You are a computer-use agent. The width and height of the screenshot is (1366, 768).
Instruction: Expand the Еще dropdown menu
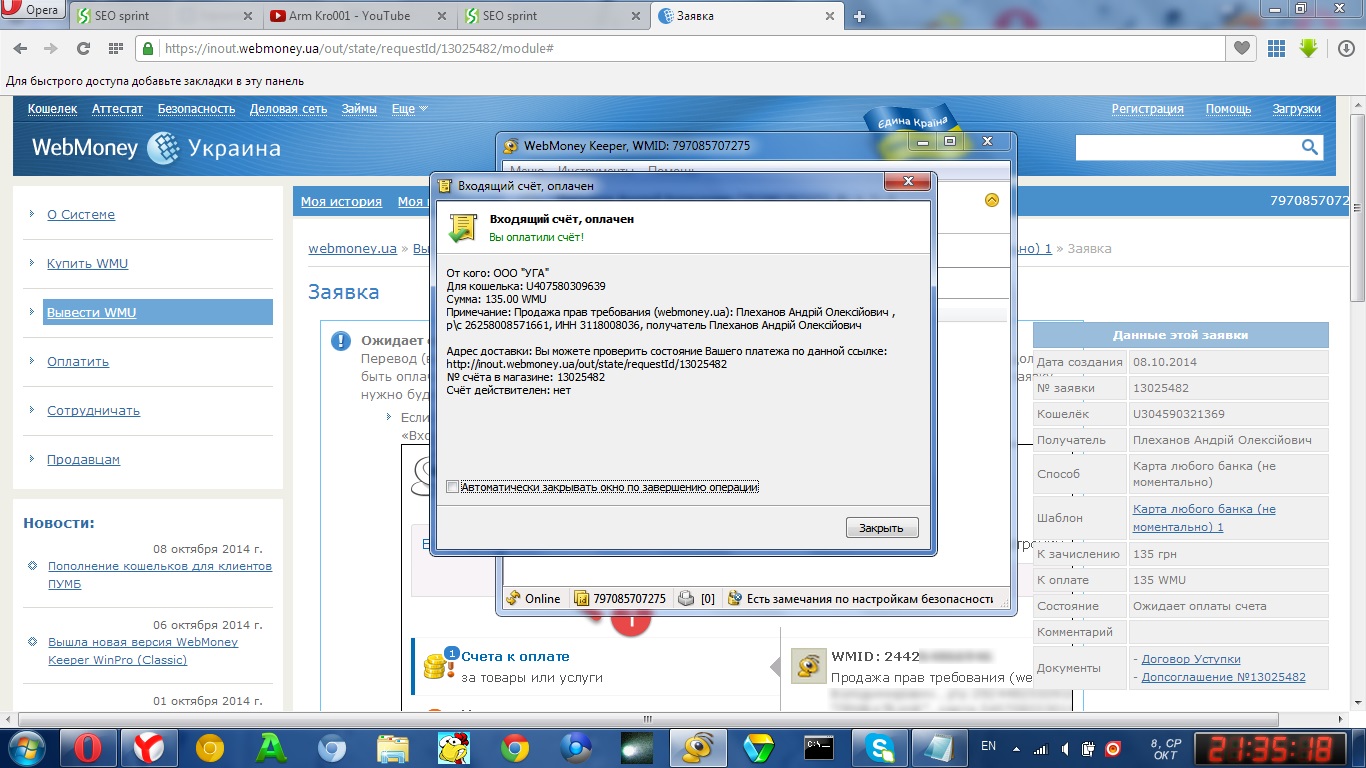[x=409, y=109]
